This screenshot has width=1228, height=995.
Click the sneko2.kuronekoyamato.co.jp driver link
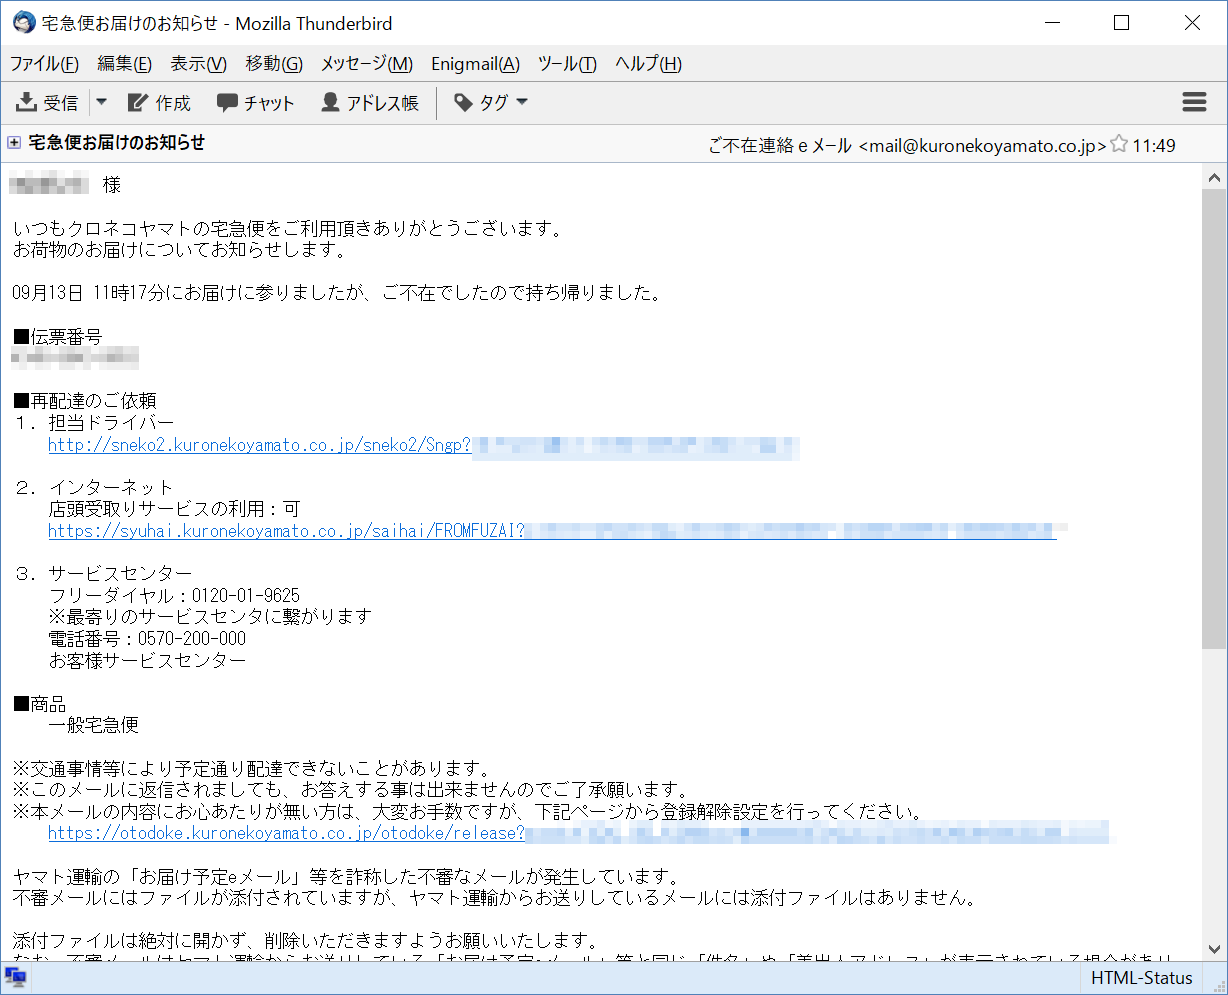[259, 446]
